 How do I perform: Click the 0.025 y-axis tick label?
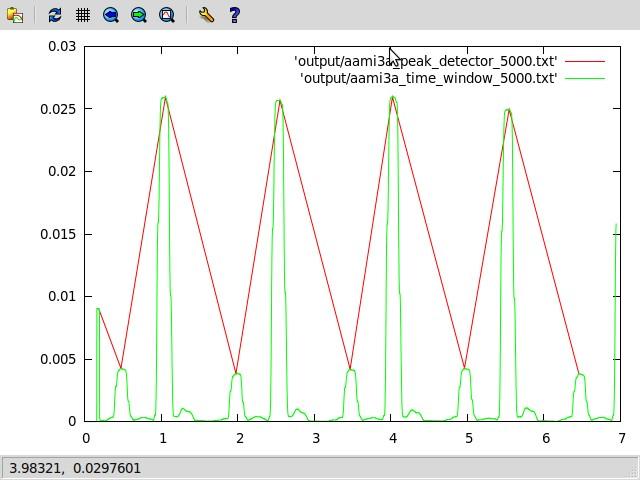pyautogui.click(x=58, y=109)
